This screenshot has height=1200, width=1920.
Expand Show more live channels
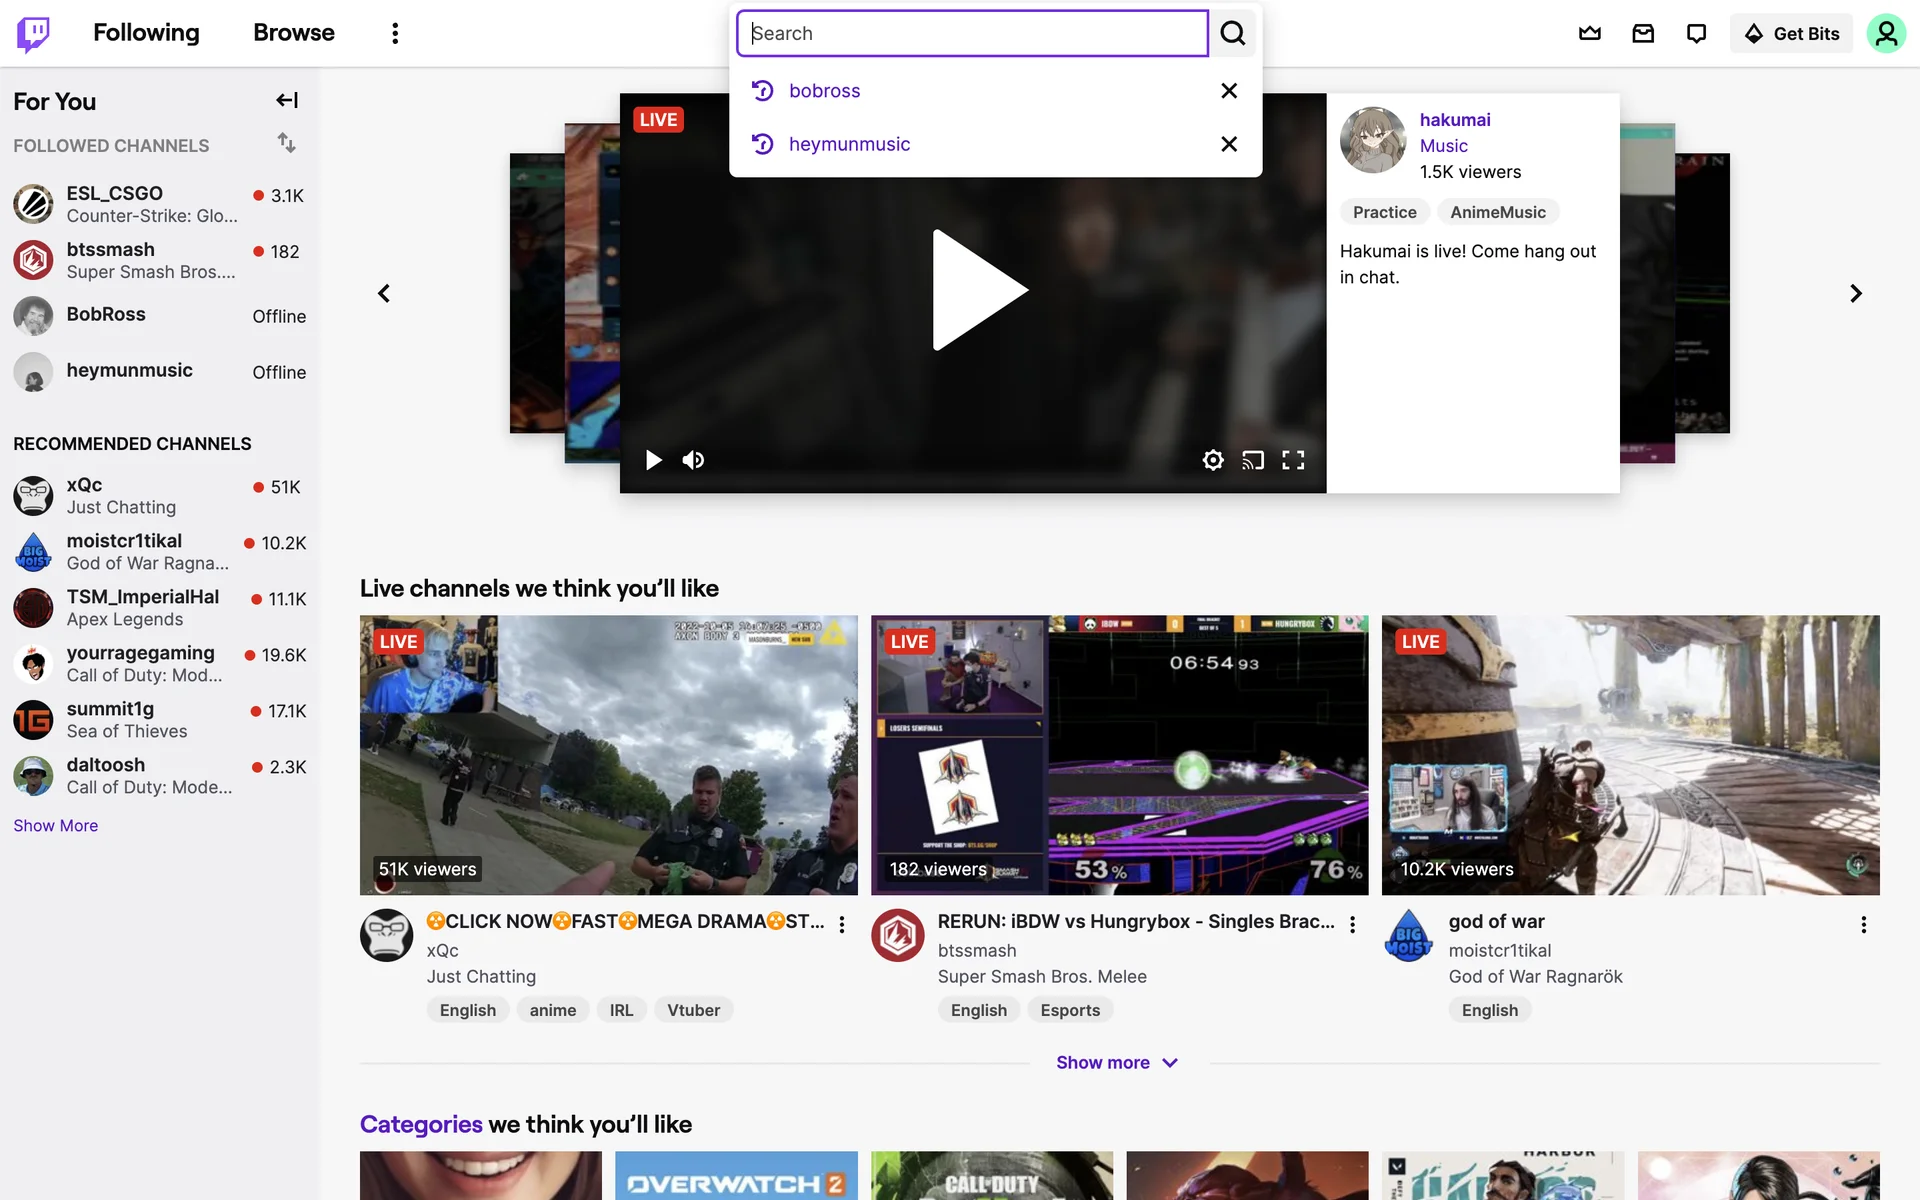1117,1062
